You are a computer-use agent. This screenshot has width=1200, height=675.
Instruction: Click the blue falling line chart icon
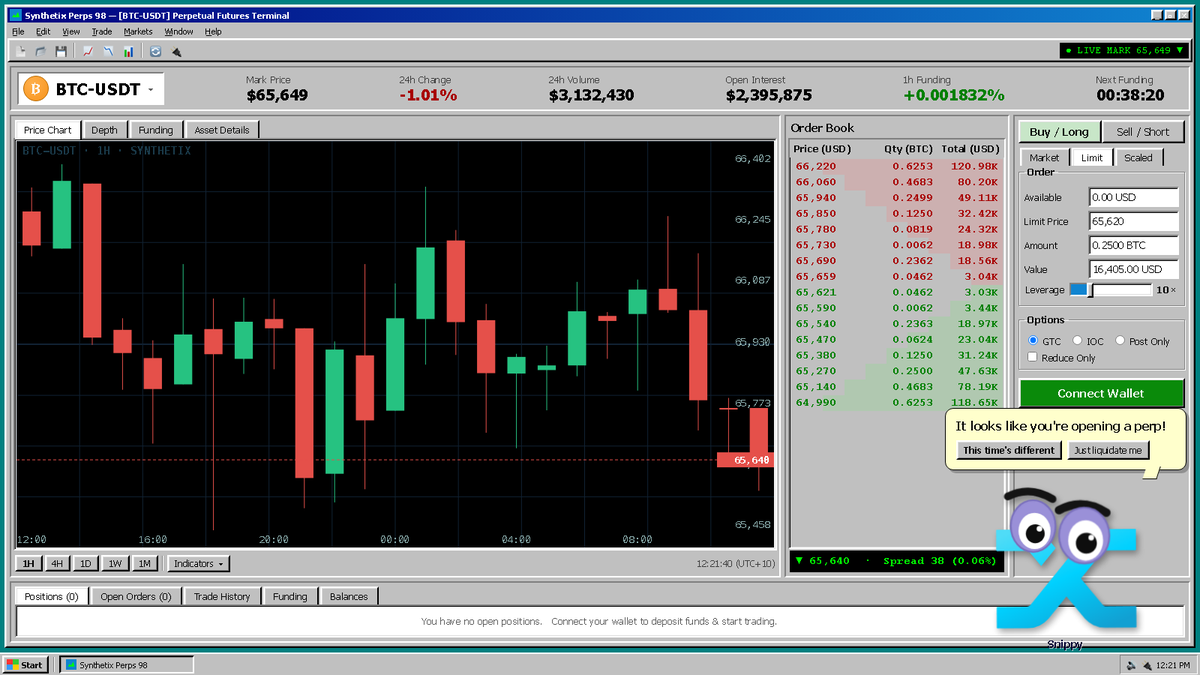(108, 51)
